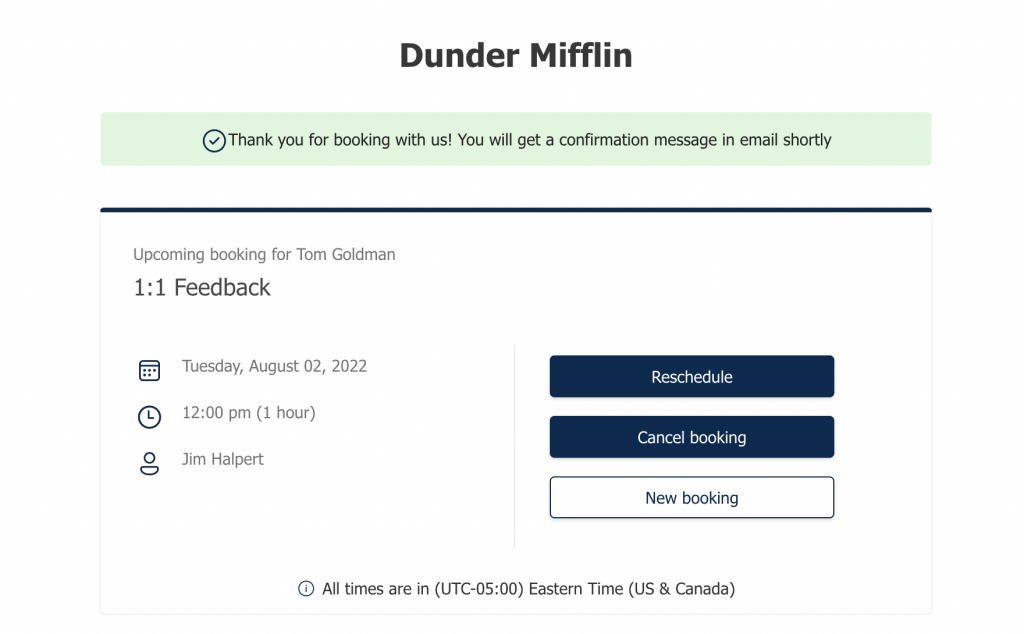Click the Dunder Mifflin page heading
The height and width of the screenshot is (634, 1024).
click(x=515, y=55)
